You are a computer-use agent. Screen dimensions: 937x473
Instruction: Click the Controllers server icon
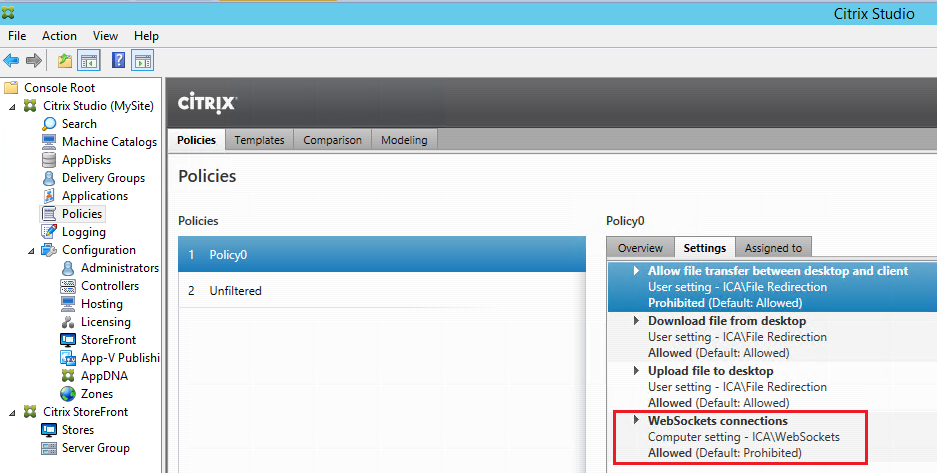pos(68,286)
